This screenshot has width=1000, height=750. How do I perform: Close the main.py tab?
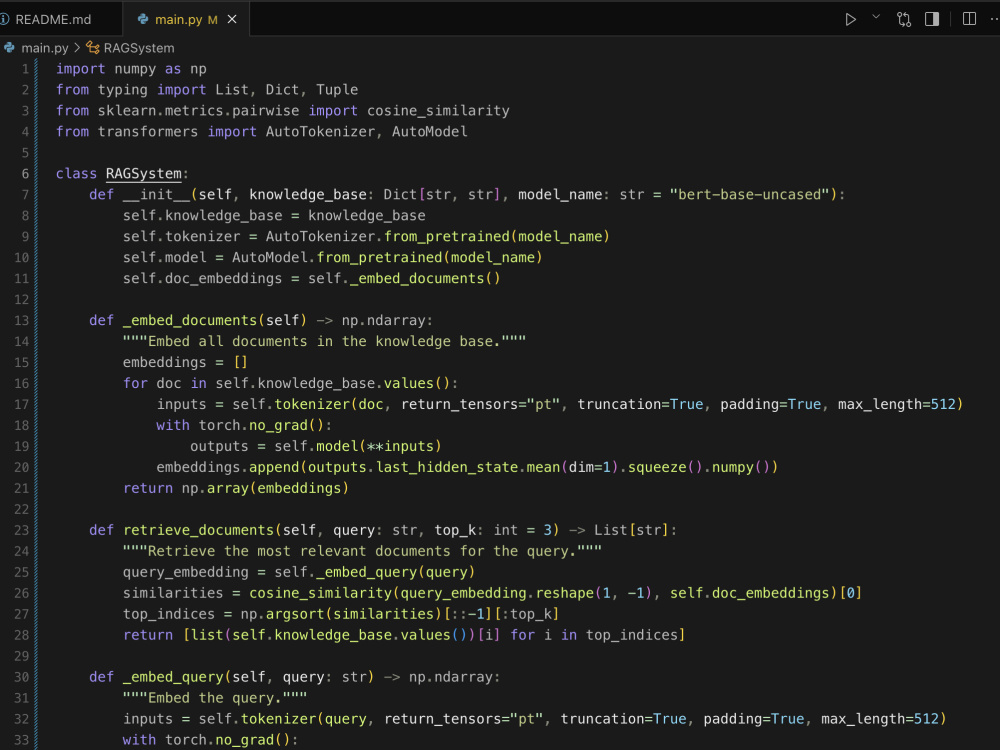point(232,19)
